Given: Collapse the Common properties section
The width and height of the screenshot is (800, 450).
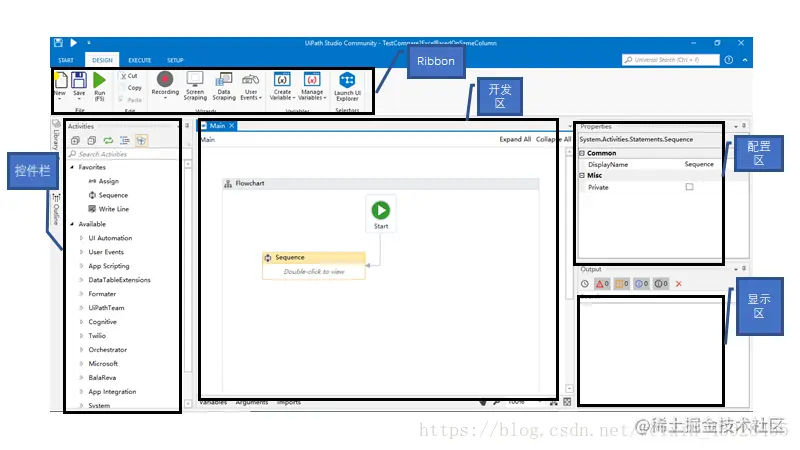Looking at the screenshot, I should click(582, 153).
